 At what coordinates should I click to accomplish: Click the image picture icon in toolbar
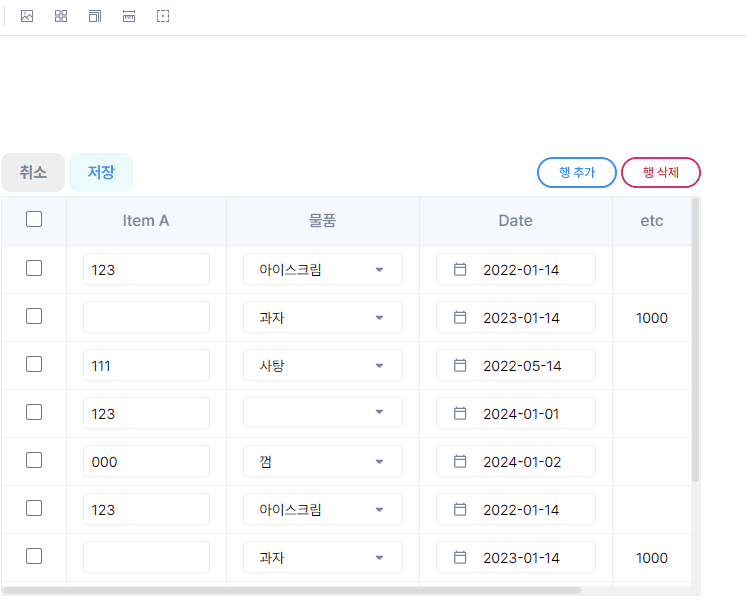coord(27,16)
